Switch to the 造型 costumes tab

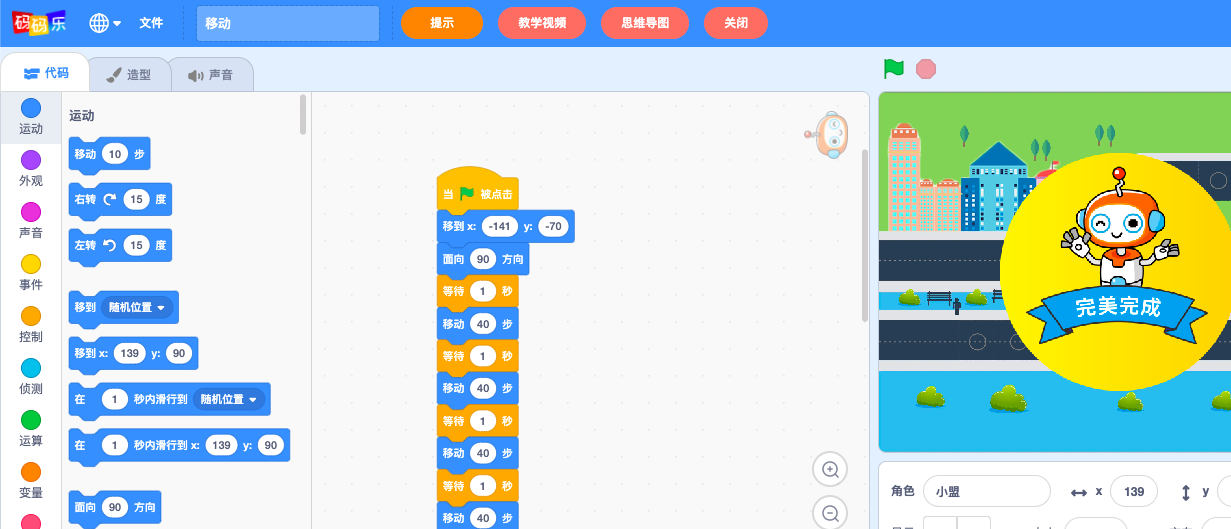[x=129, y=75]
